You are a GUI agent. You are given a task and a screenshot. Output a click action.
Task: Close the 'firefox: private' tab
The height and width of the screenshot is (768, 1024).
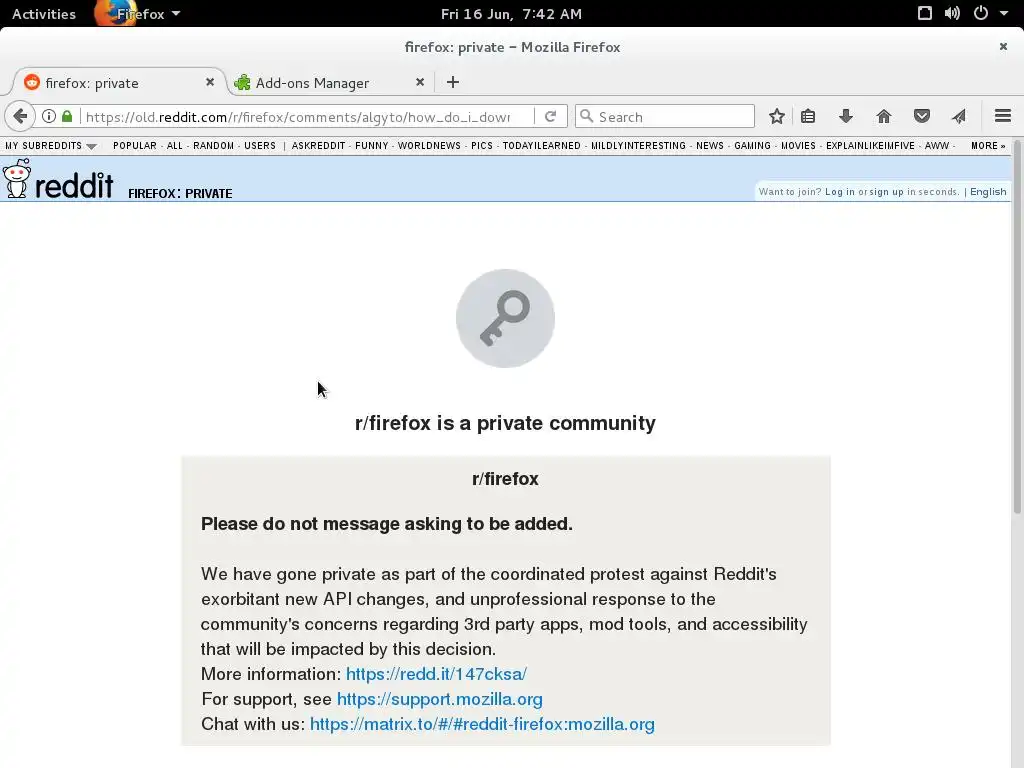210,82
